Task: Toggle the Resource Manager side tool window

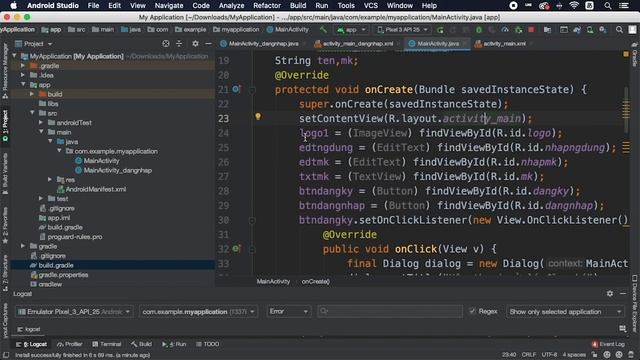Action: click(x=5, y=71)
